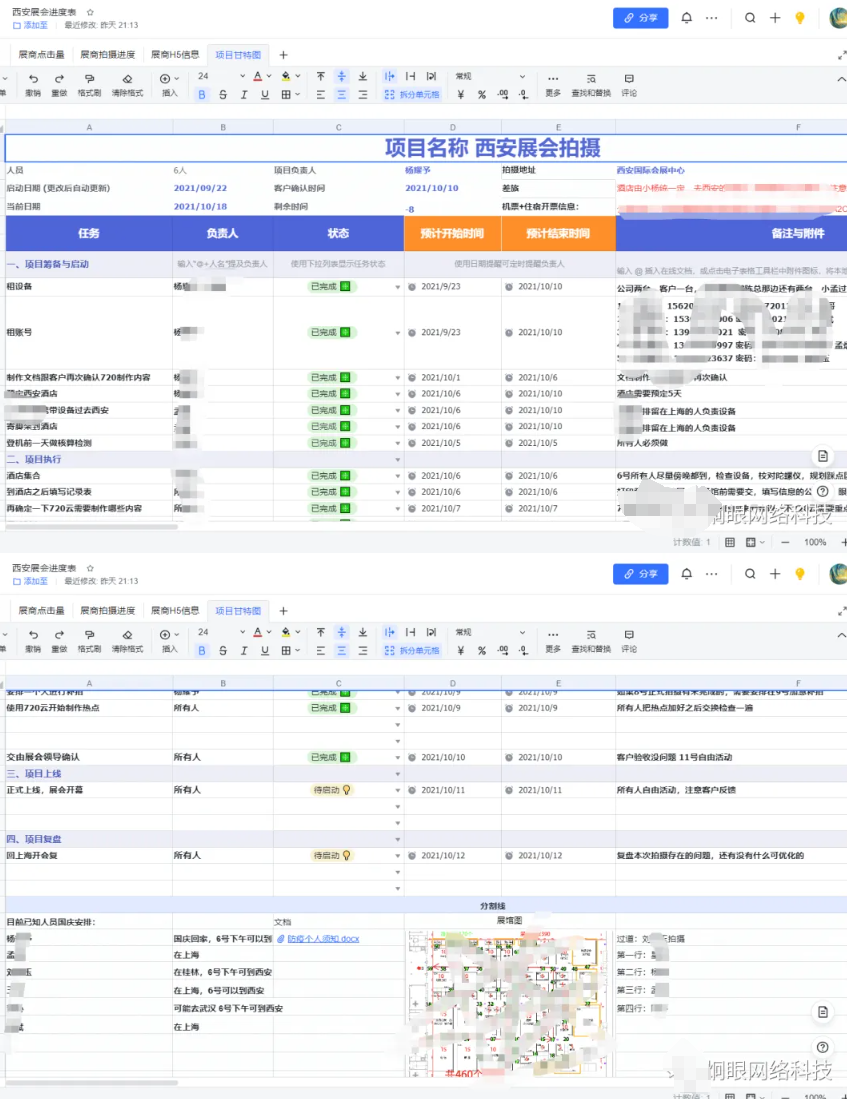Open find and replace in upper toolbar
Image resolution: width=847 pixels, height=1099 pixels.
[x=590, y=78]
